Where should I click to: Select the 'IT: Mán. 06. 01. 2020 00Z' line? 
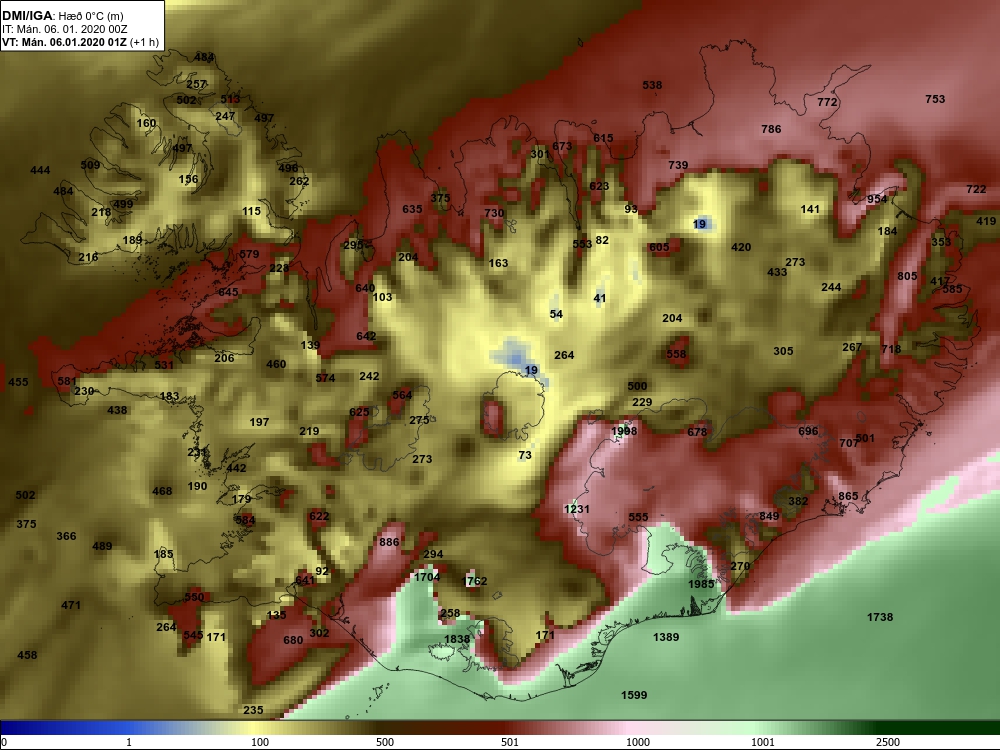(x=64, y=29)
